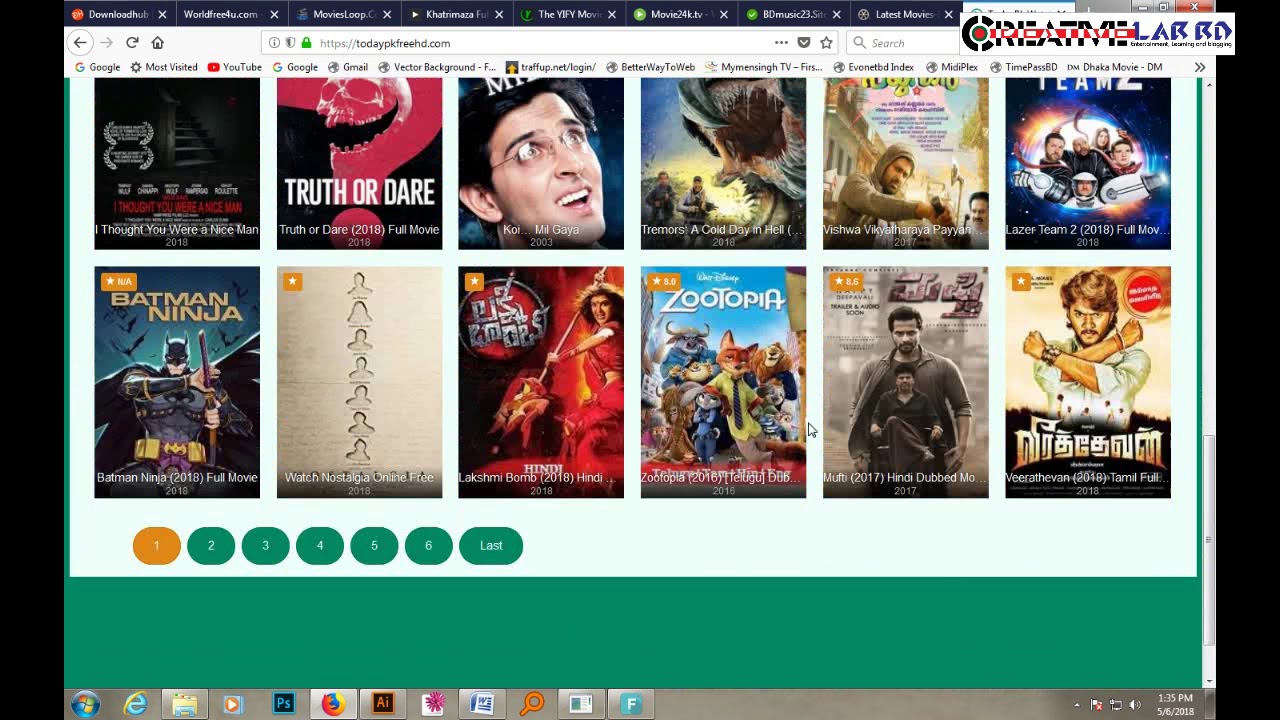Click the browser forward arrow
Viewport: 1280px width, 720px height.
tap(105, 42)
